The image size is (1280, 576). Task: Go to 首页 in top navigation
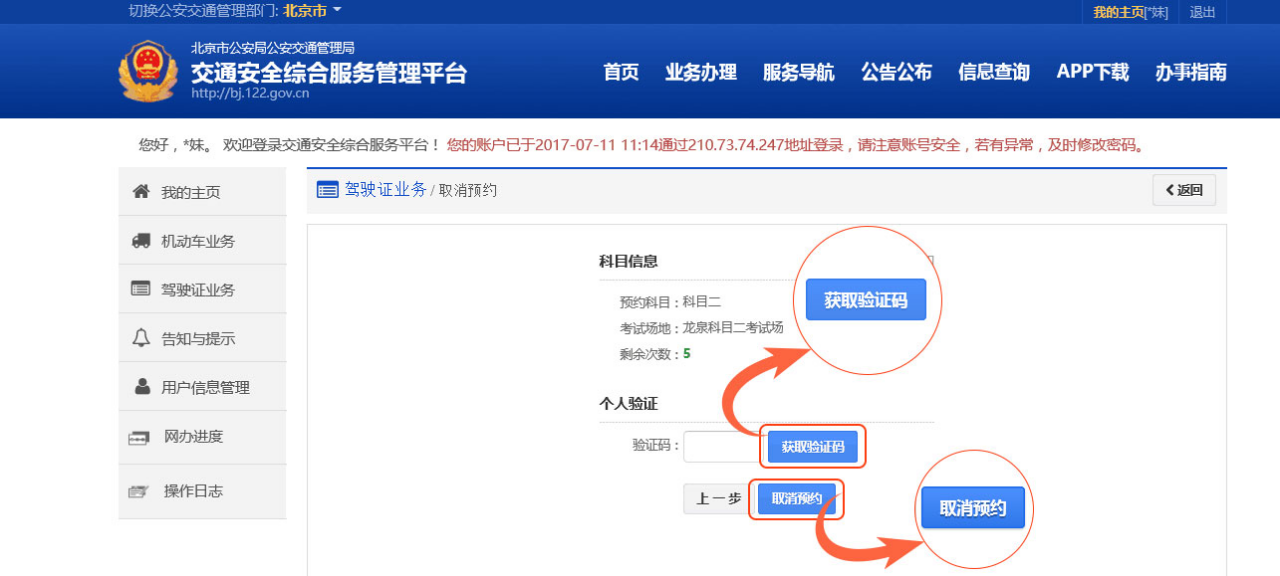pyautogui.click(x=621, y=72)
